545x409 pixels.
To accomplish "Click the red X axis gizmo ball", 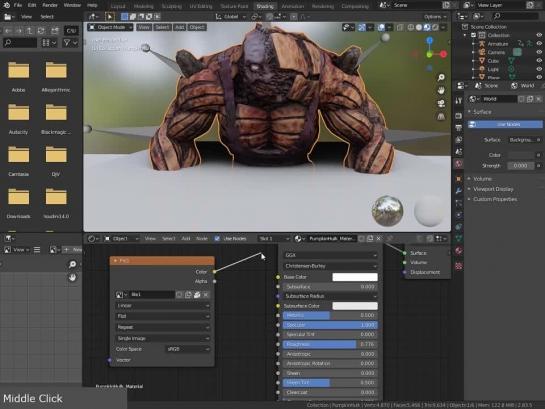I will 443,54.
